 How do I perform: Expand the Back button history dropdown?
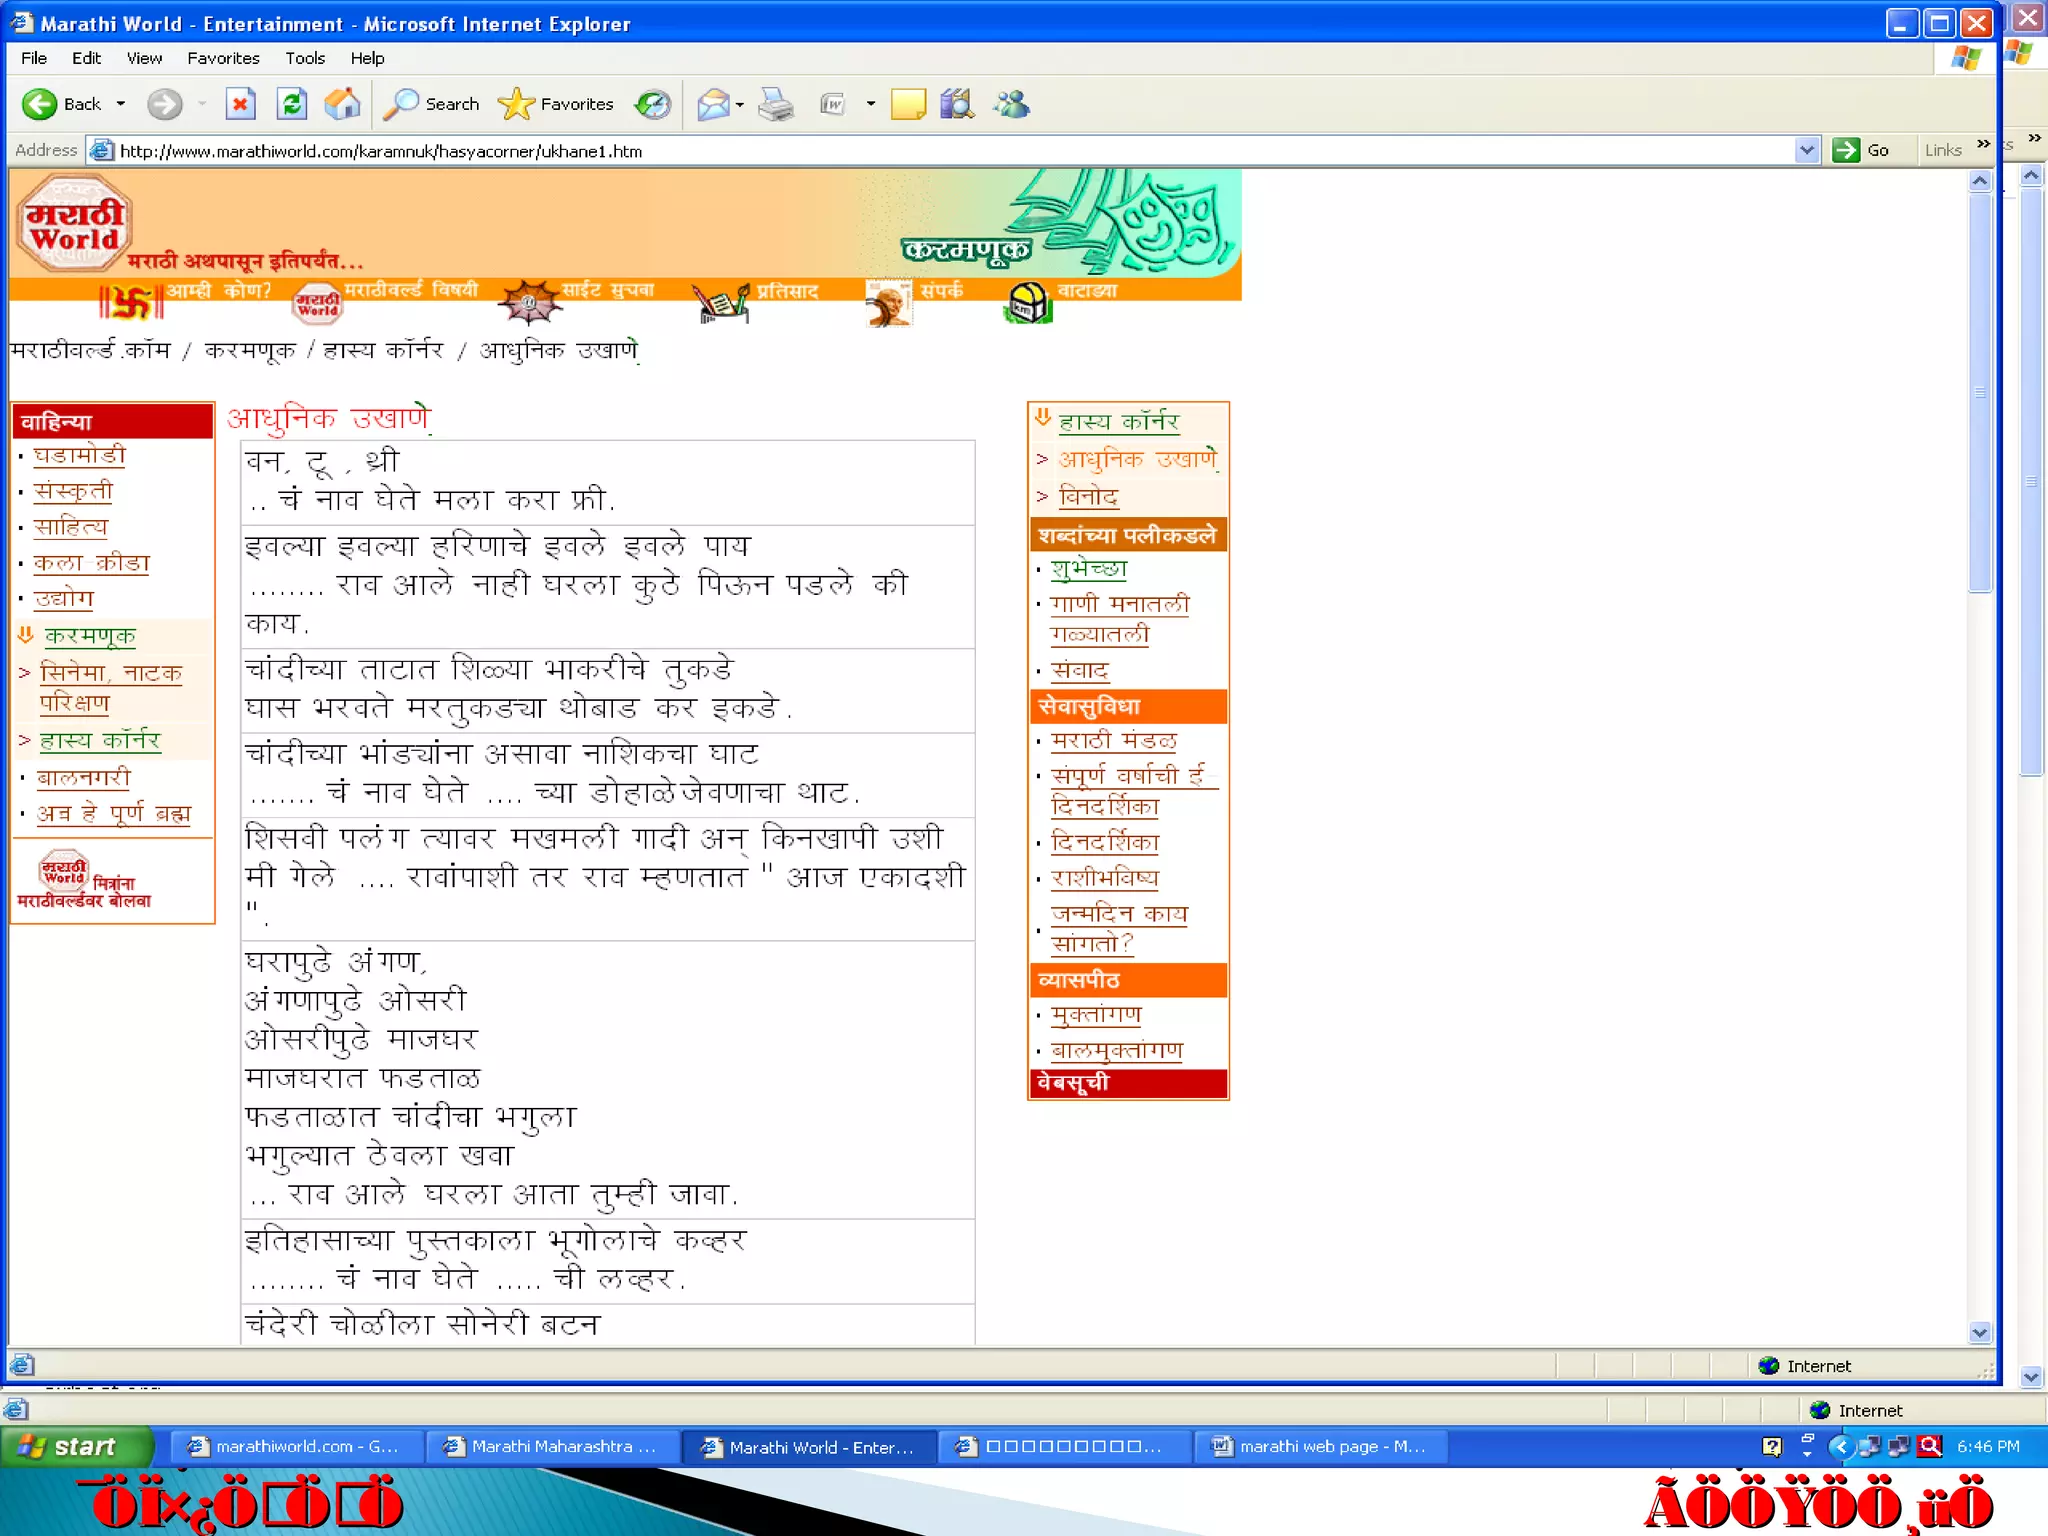point(121,104)
